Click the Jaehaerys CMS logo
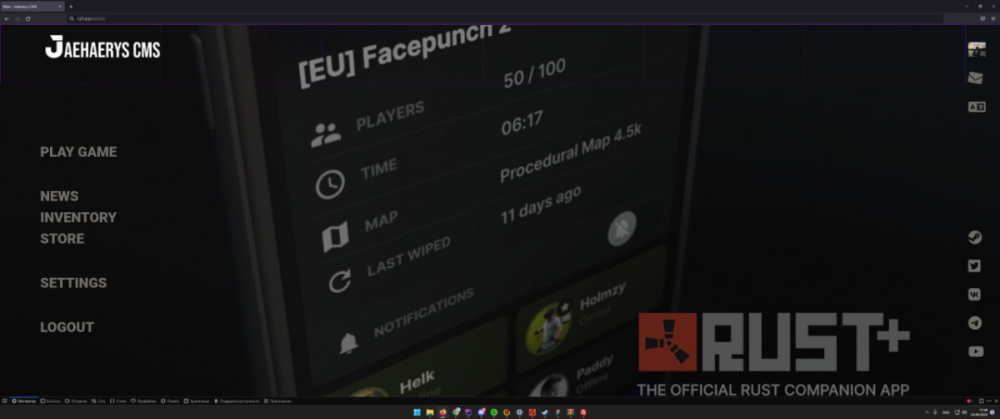The width and height of the screenshot is (1000, 419). pyautogui.click(x=103, y=48)
